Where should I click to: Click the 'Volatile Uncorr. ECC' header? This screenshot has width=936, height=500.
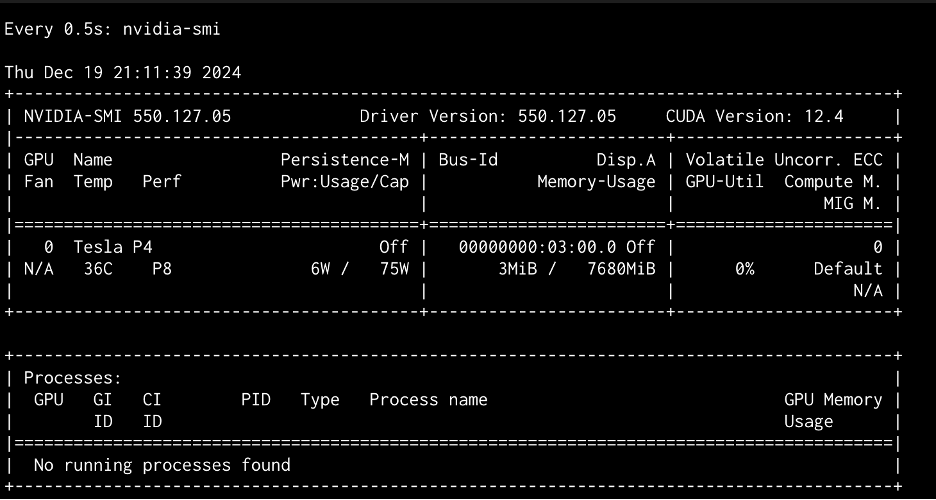784,160
